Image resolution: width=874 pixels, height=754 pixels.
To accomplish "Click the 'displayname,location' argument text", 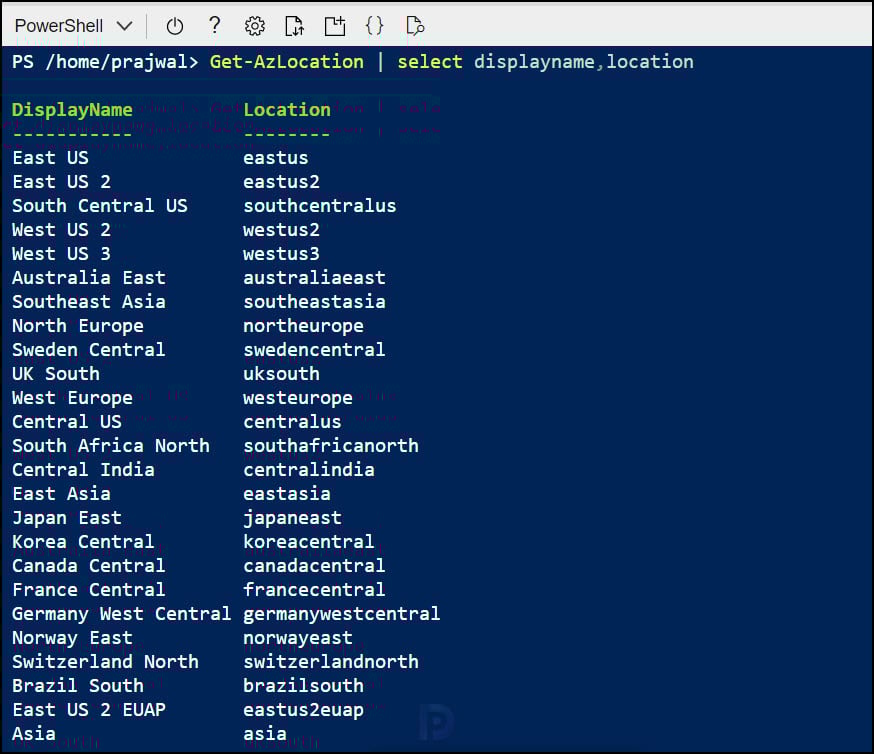I will tap(584, 62).
